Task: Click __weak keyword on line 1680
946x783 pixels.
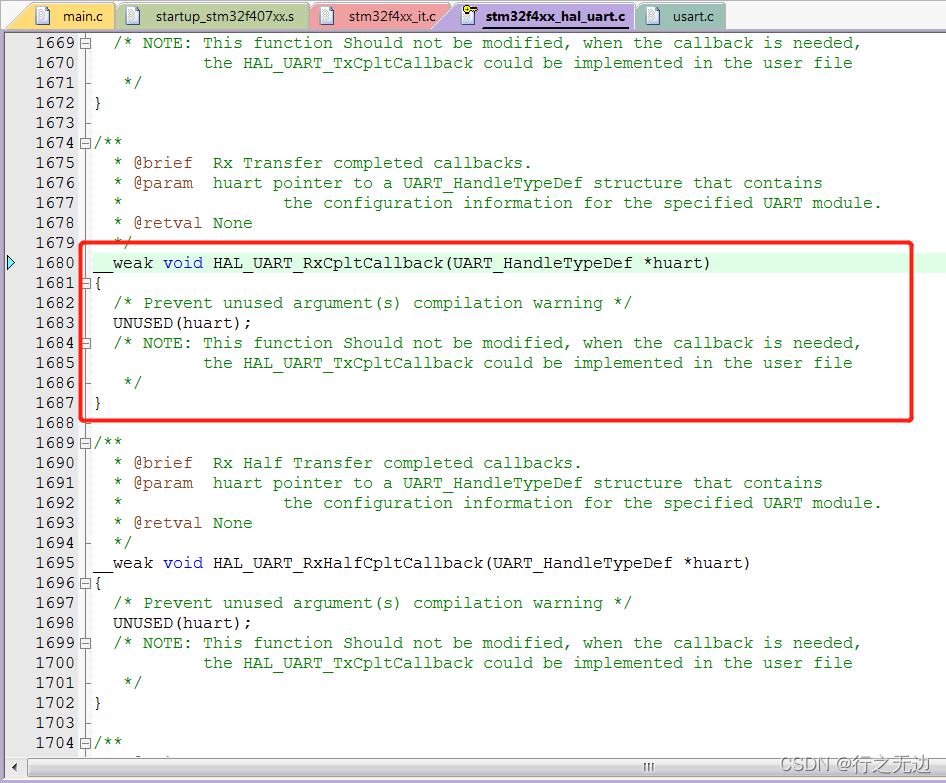Action: 124,264
